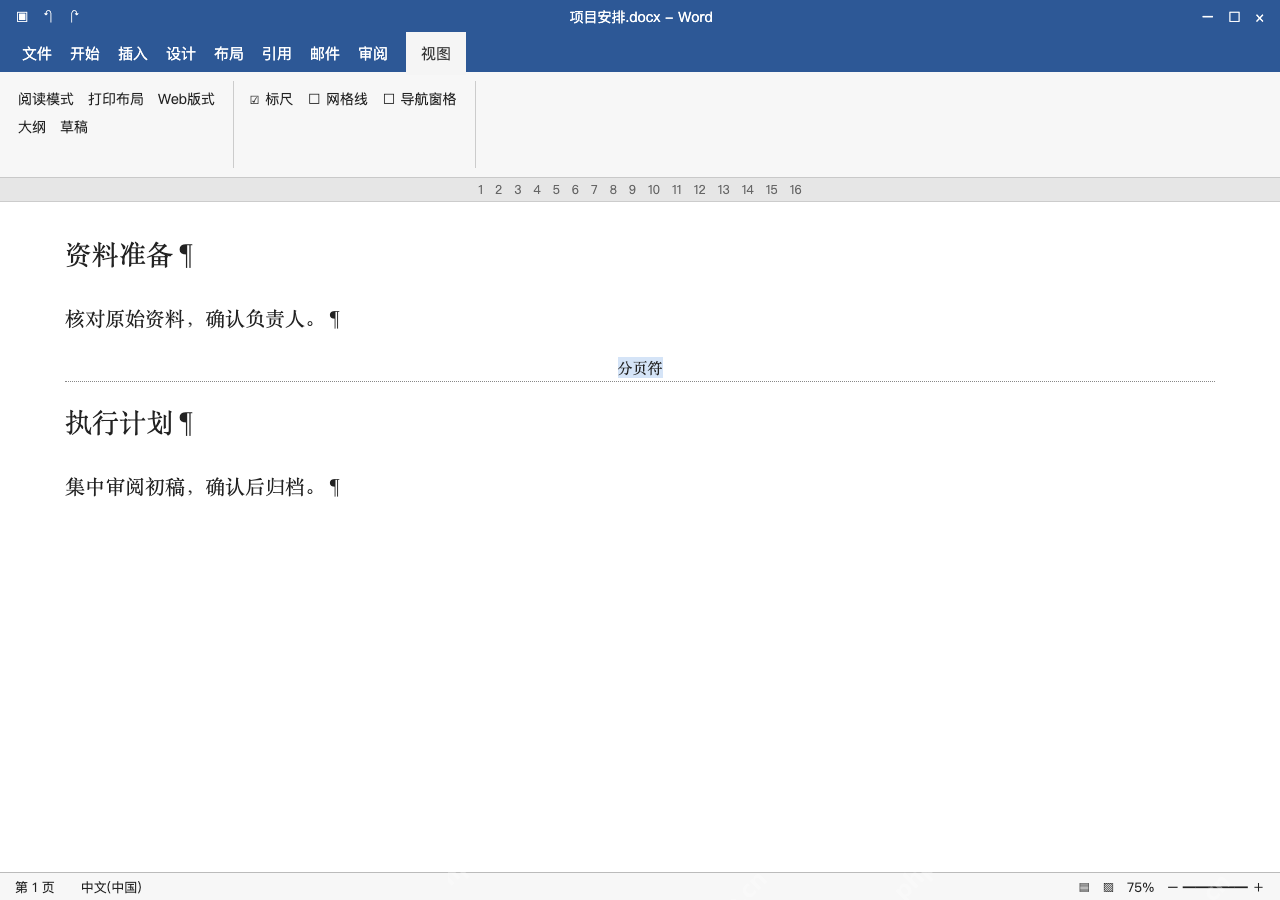Click the heading 资料准备
Image resolution: width=1280 pixels, height=900 pixels.
point(119,255)
